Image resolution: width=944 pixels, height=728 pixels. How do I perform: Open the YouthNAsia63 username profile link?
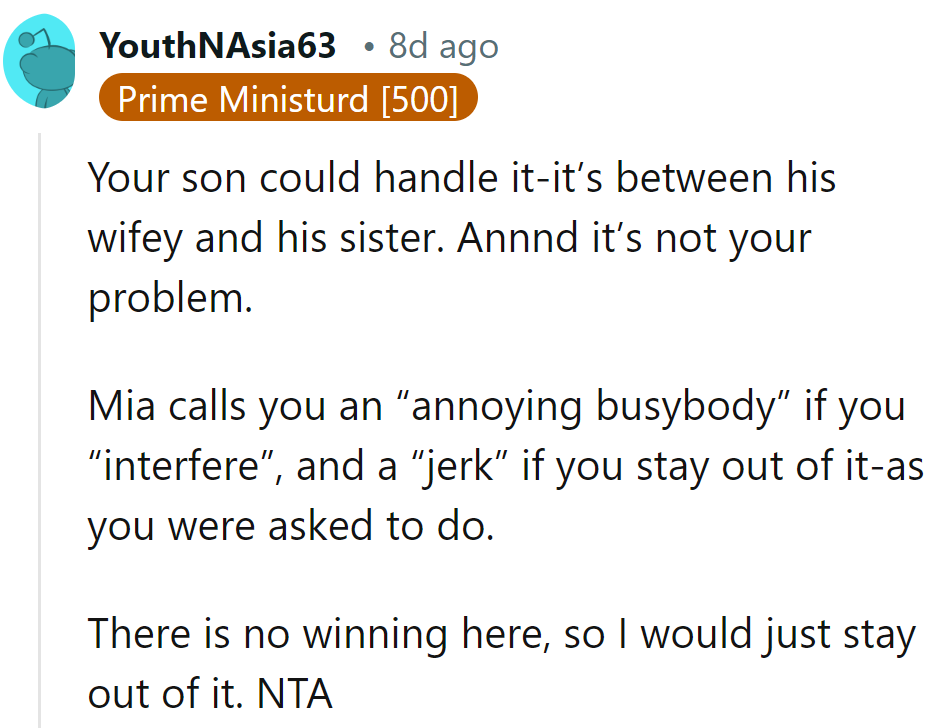click(218, 46)
